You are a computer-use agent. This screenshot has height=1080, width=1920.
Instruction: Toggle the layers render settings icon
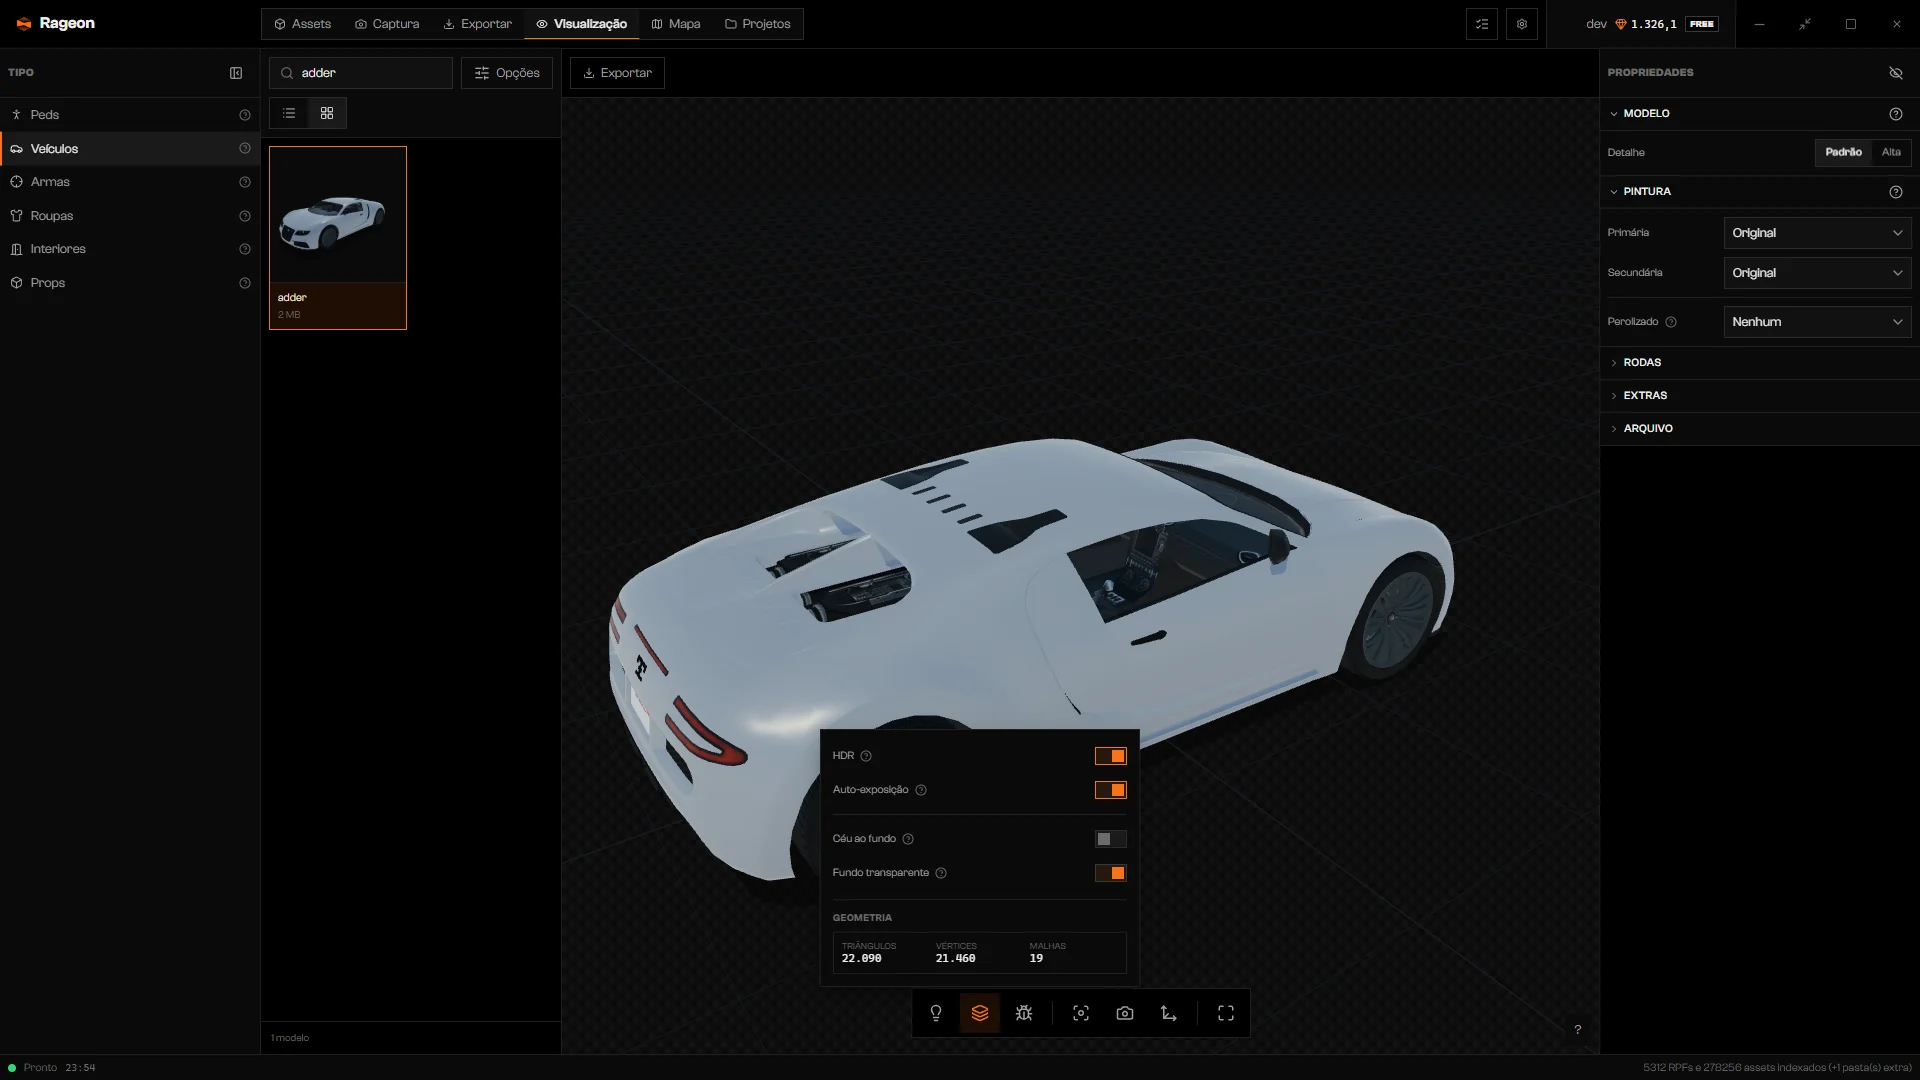point(980,1013)
